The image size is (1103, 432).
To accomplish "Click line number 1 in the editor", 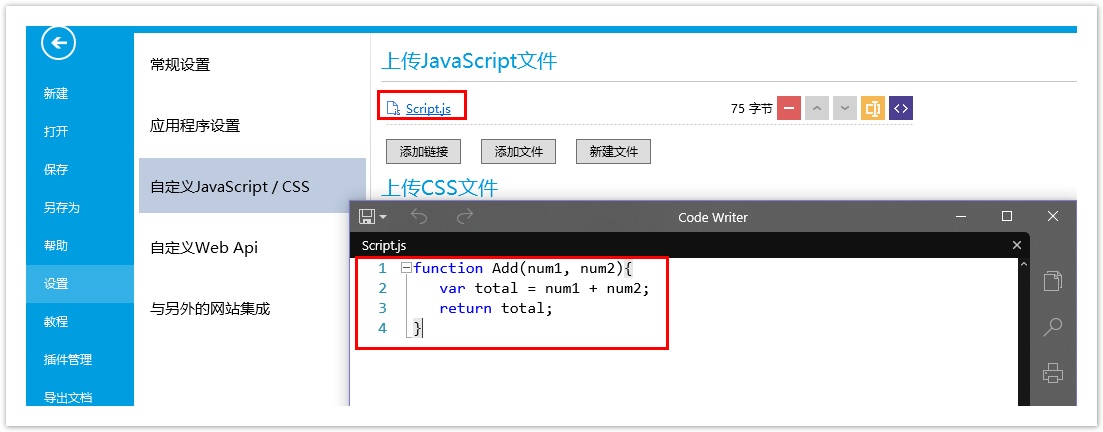I will click(x=383, y=268).
